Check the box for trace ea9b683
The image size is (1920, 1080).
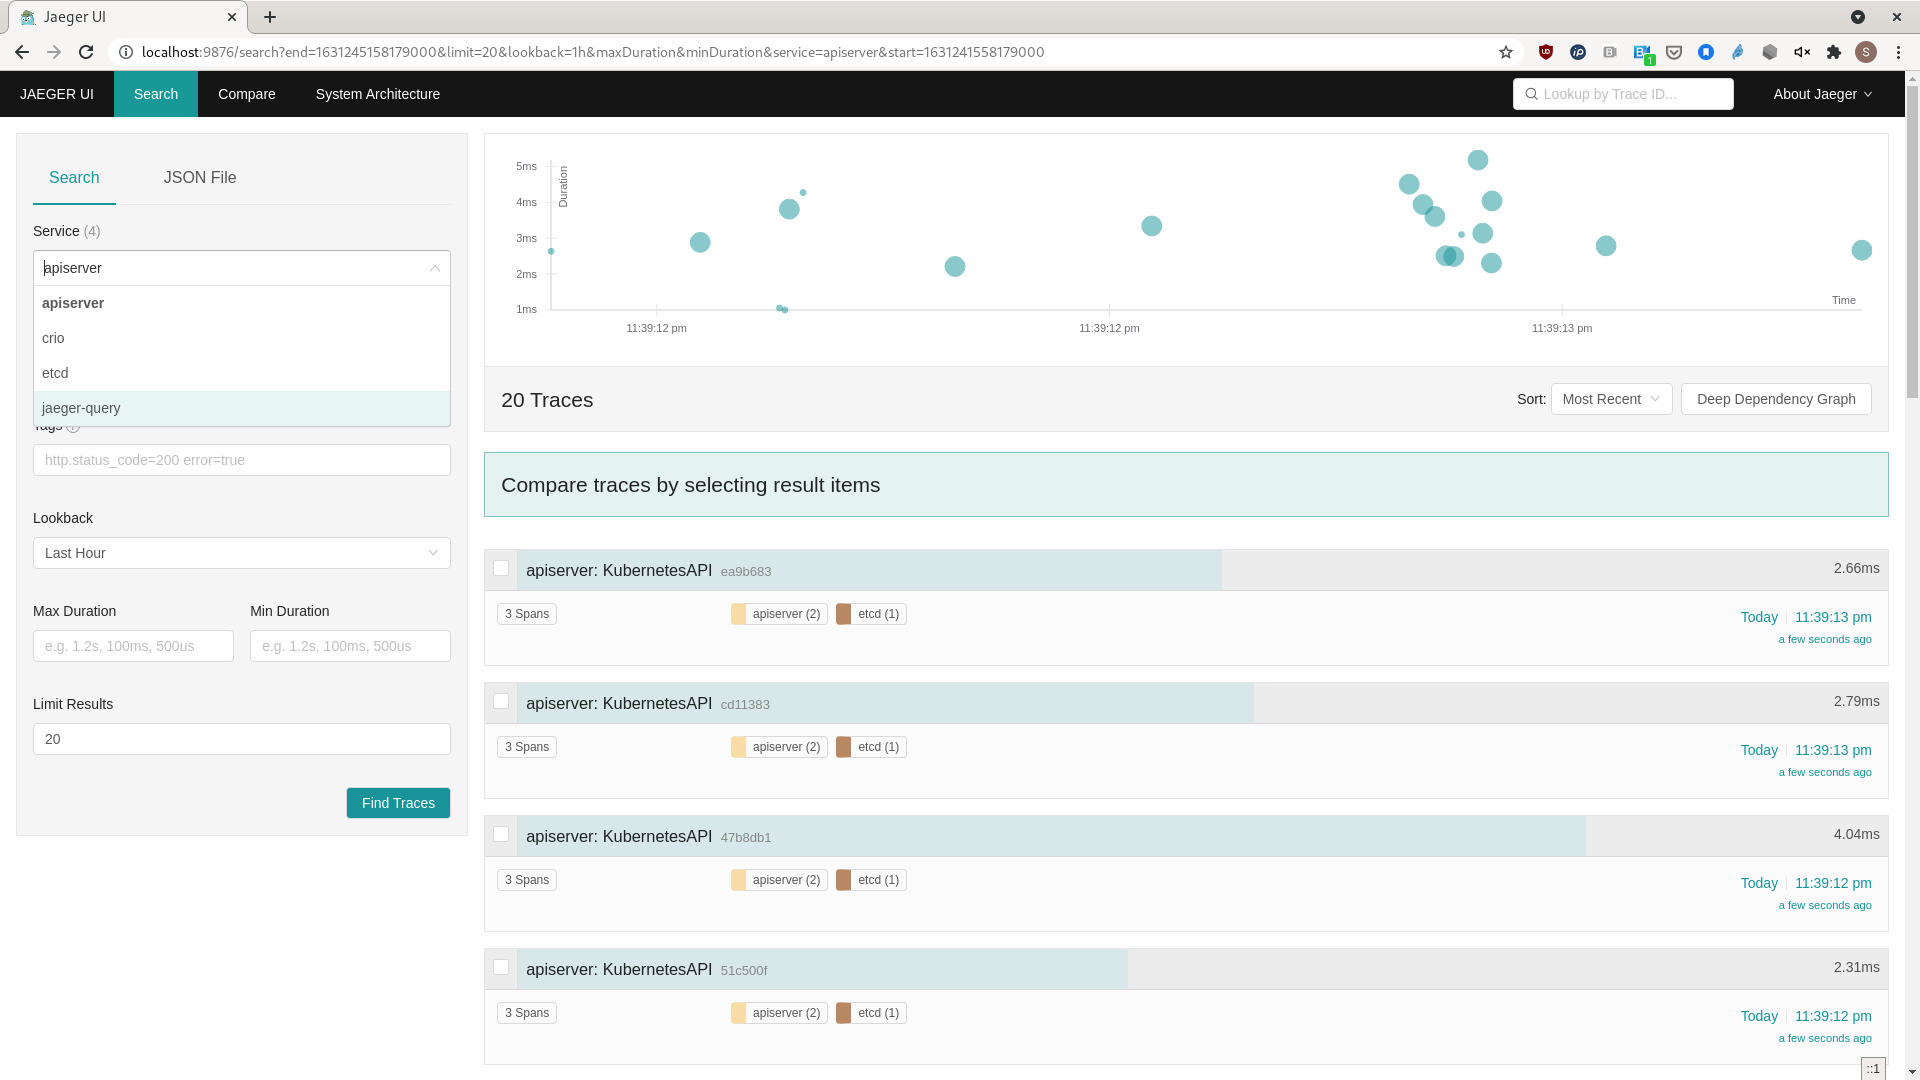(501, 568)
